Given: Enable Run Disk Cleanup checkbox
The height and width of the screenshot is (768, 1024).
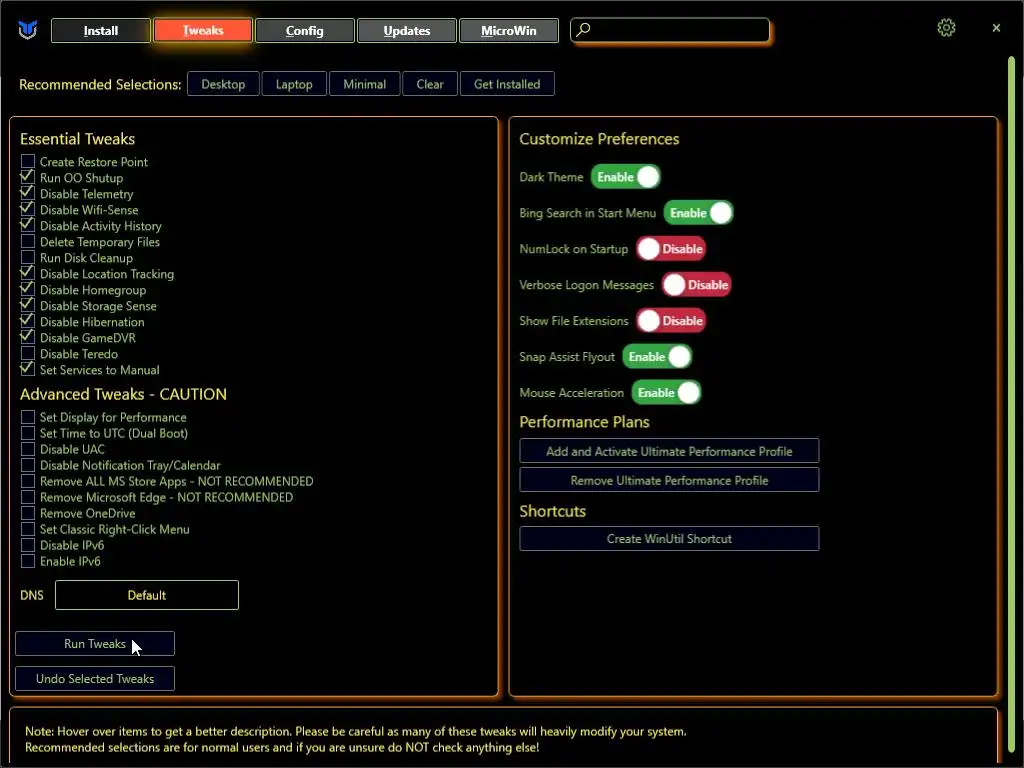Looking at the screenshot, I should (27, 257).
